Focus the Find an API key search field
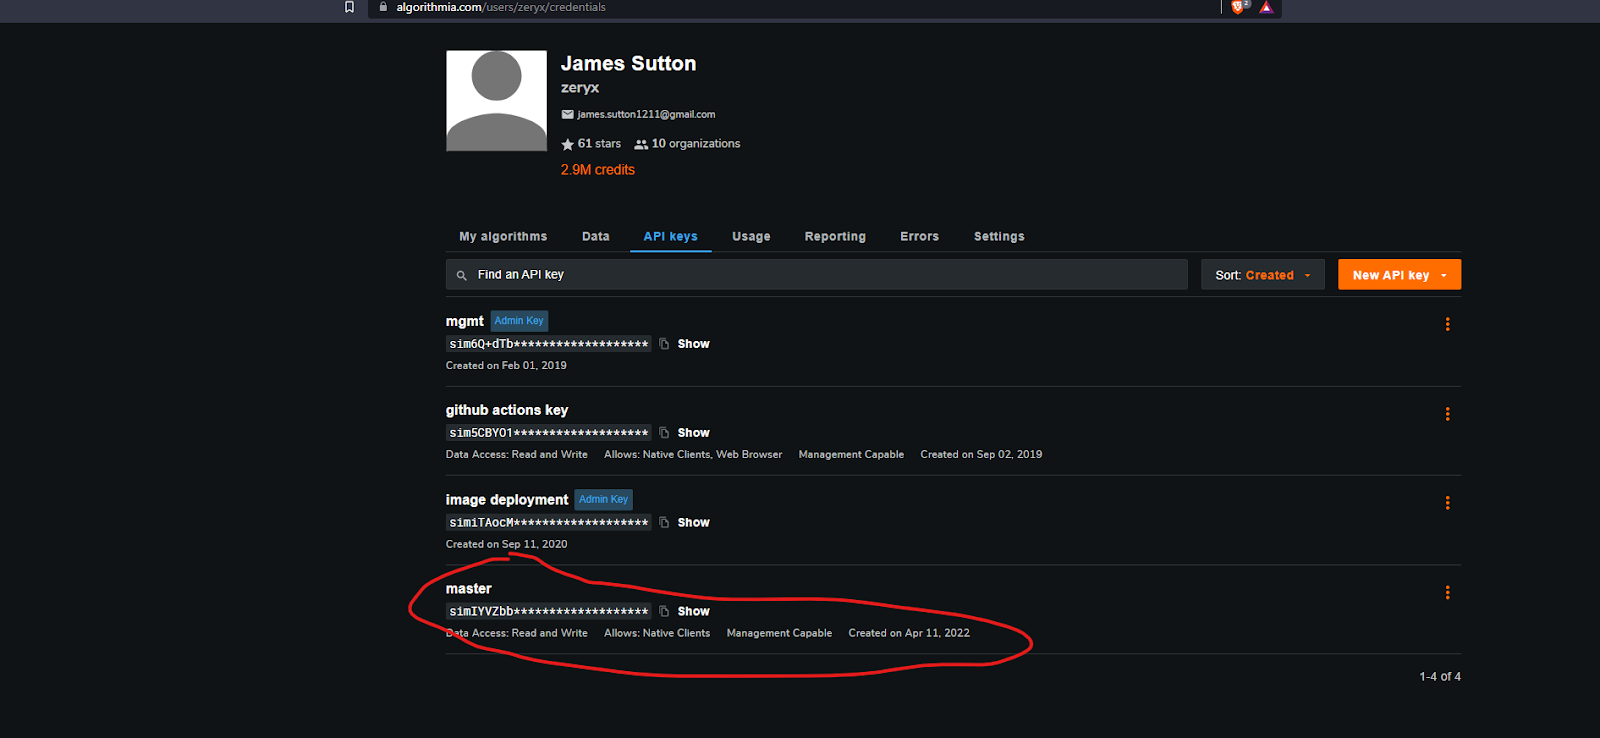 (817, 275)
